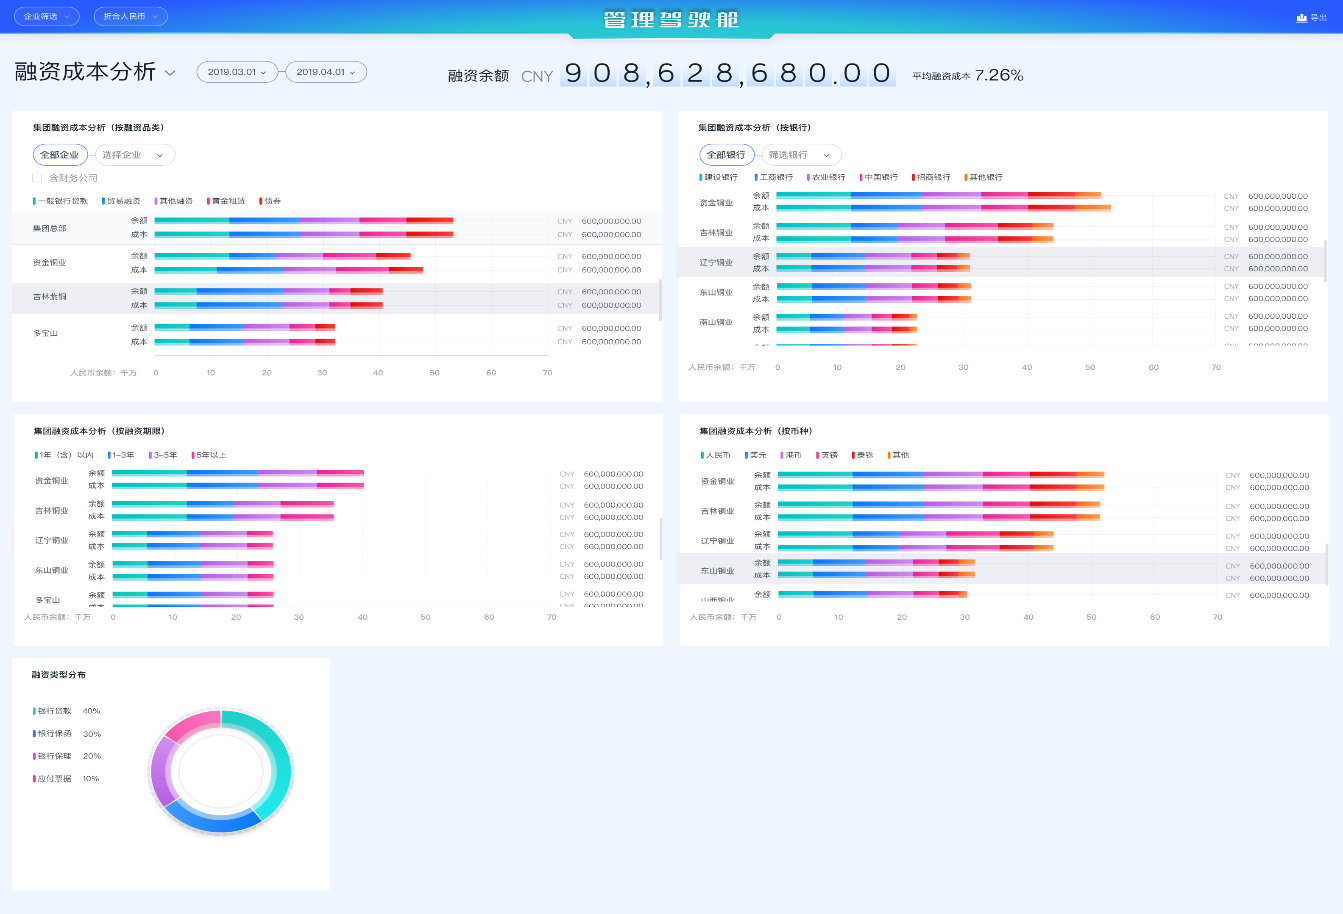Click the teal segment of the donut chart

pyautogui.click(x=280, y=765)
